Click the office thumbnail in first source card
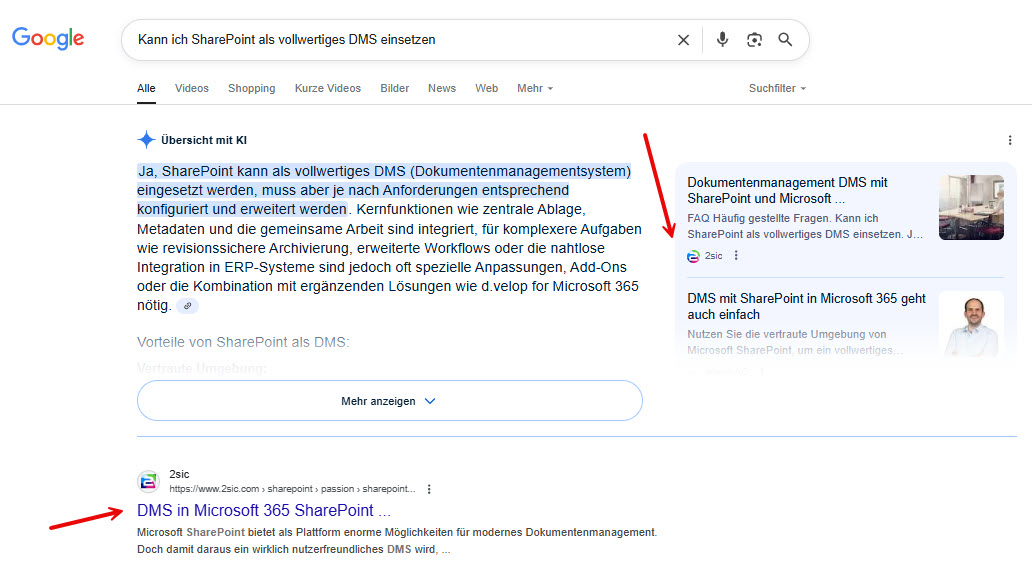Viewport: 1032px width, 567px height. [970, 207]
